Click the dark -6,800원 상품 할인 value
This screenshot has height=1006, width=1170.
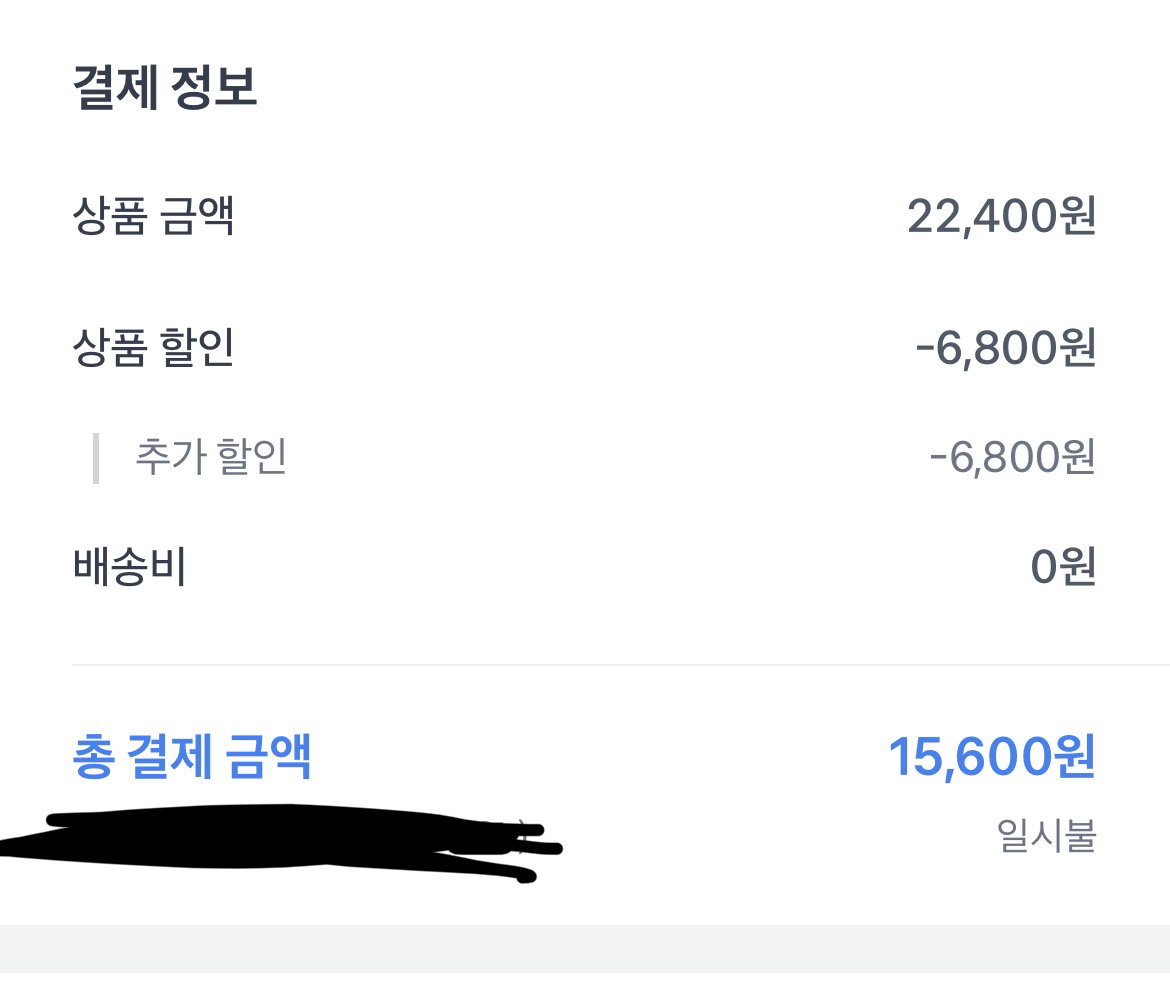pyautogui.click(x=1006, y=349)
